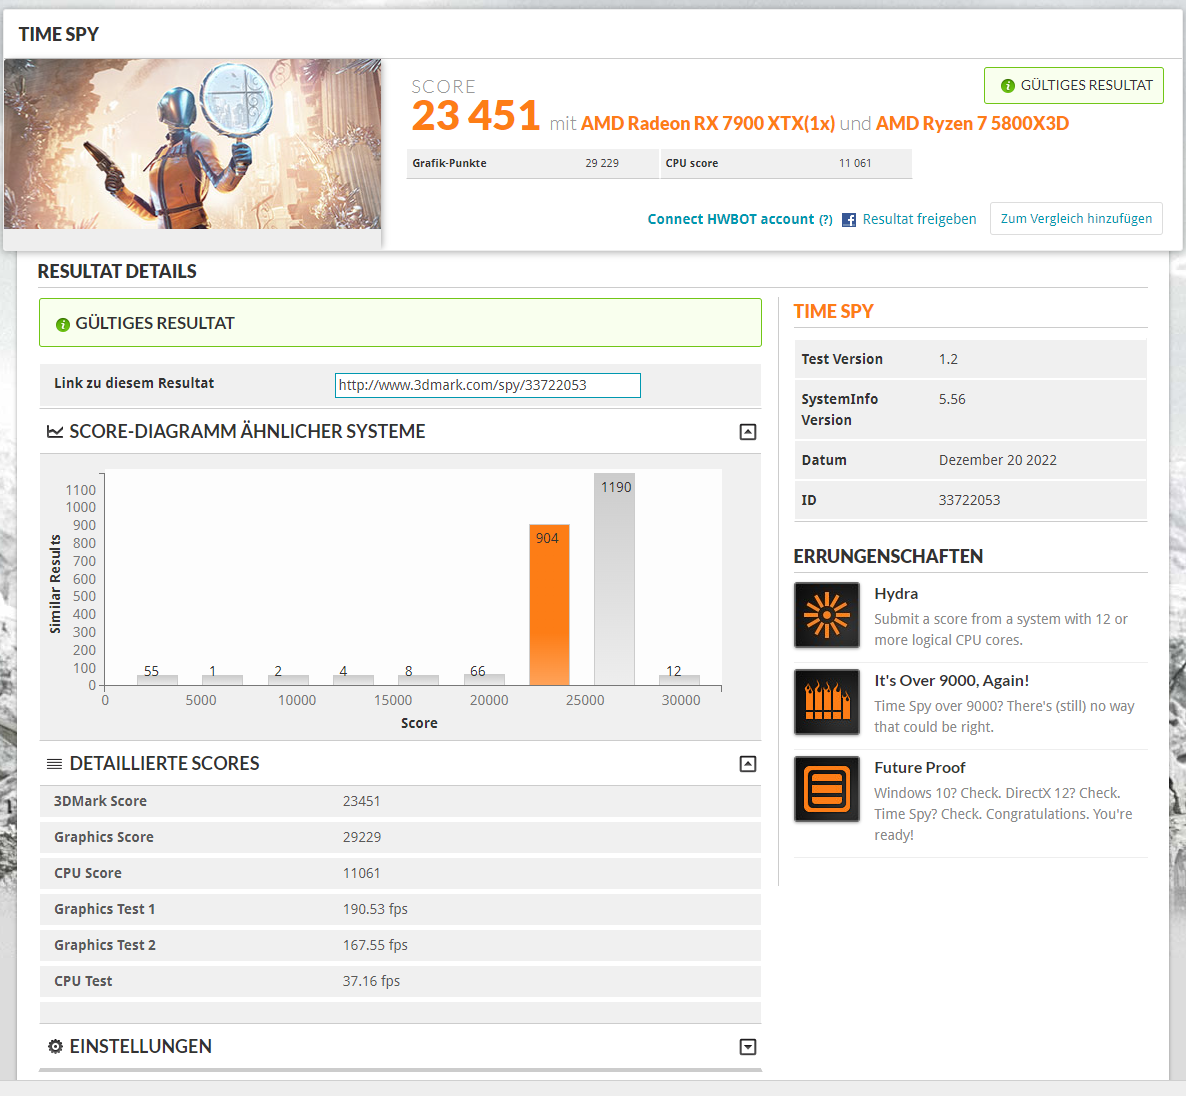Click the ID value 33722053
This screenshot has width=1186, height=1096.
tap(970, 500)
